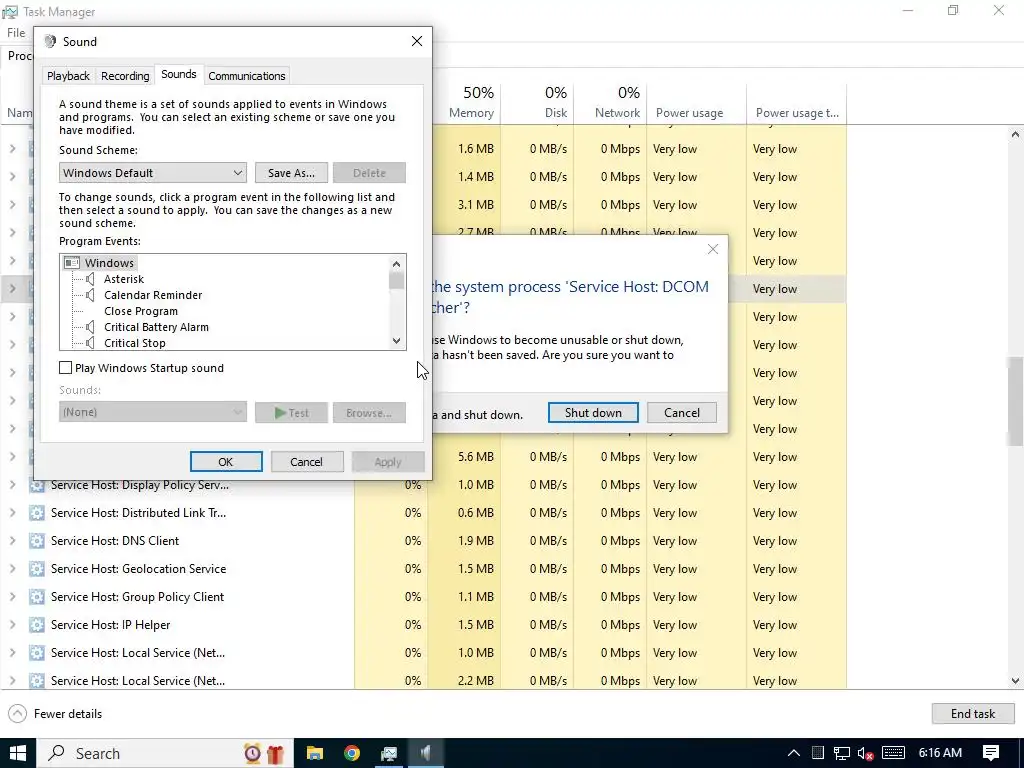
Task: Click gear icon of Service Host: DNS Client
Action: pos(37,541)
